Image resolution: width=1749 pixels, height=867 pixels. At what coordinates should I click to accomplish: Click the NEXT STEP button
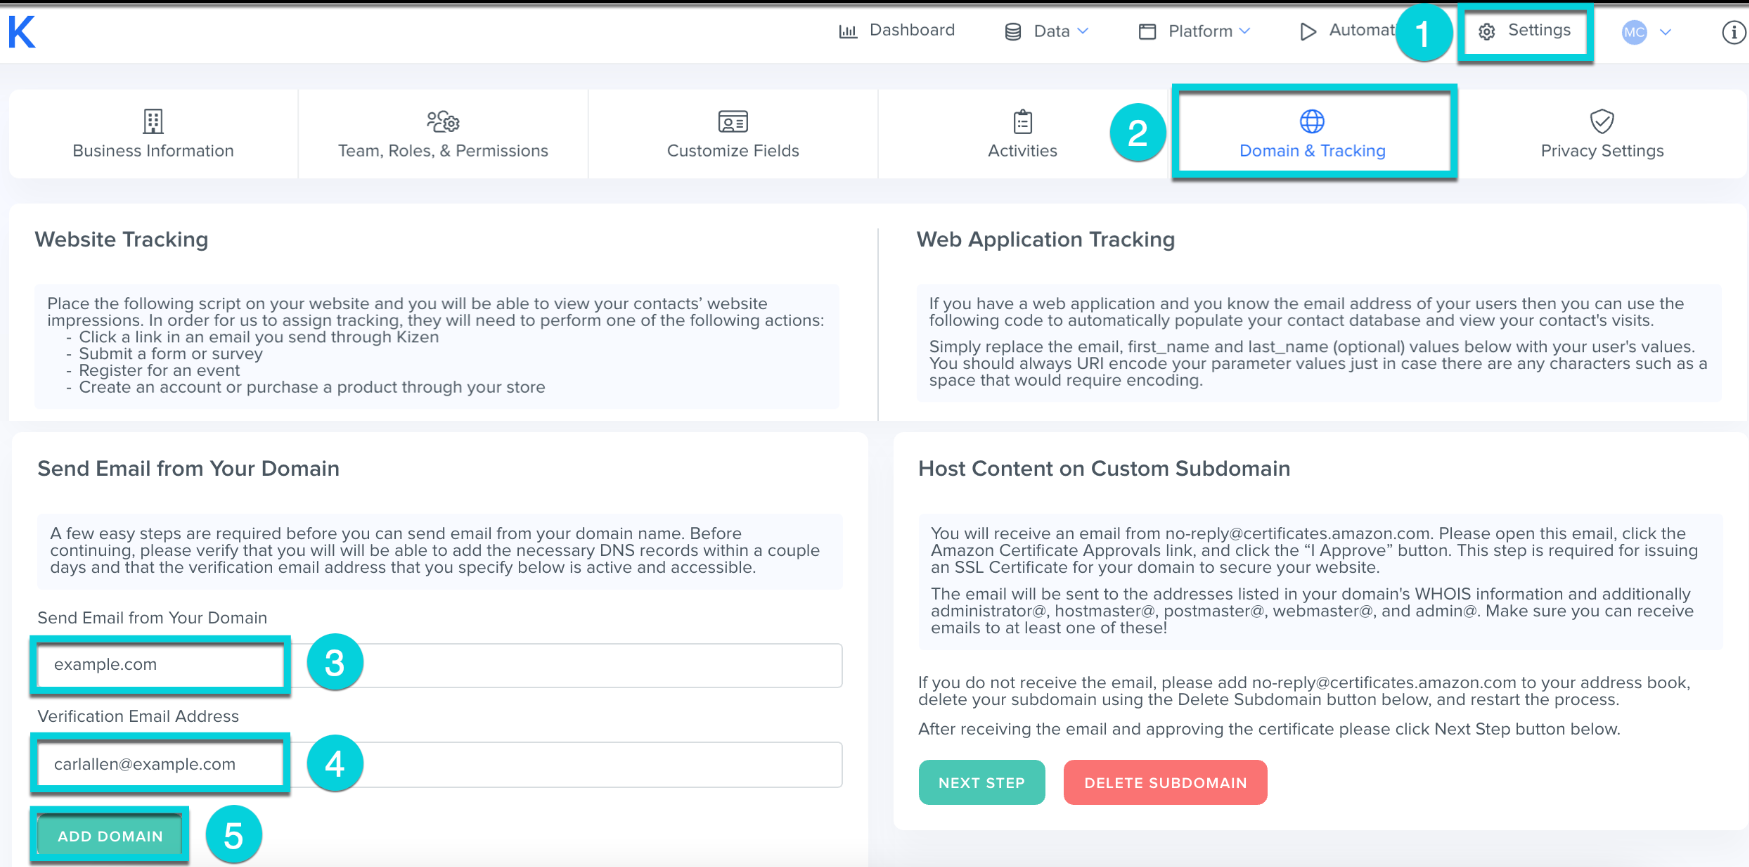(x=982, y=783)
